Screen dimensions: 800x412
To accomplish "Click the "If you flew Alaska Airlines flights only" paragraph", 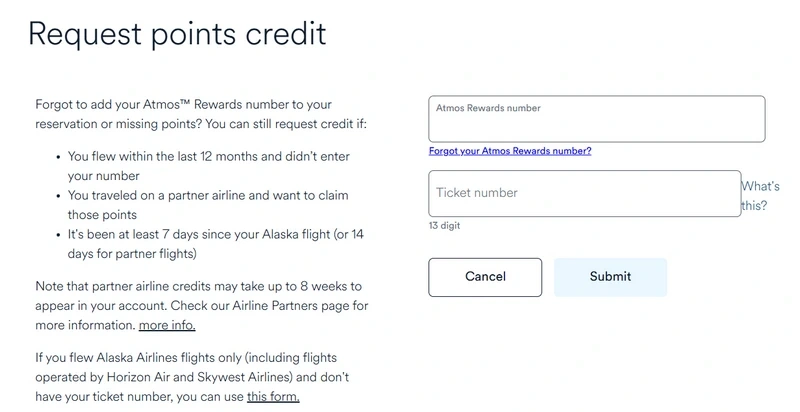I will 192,377.
